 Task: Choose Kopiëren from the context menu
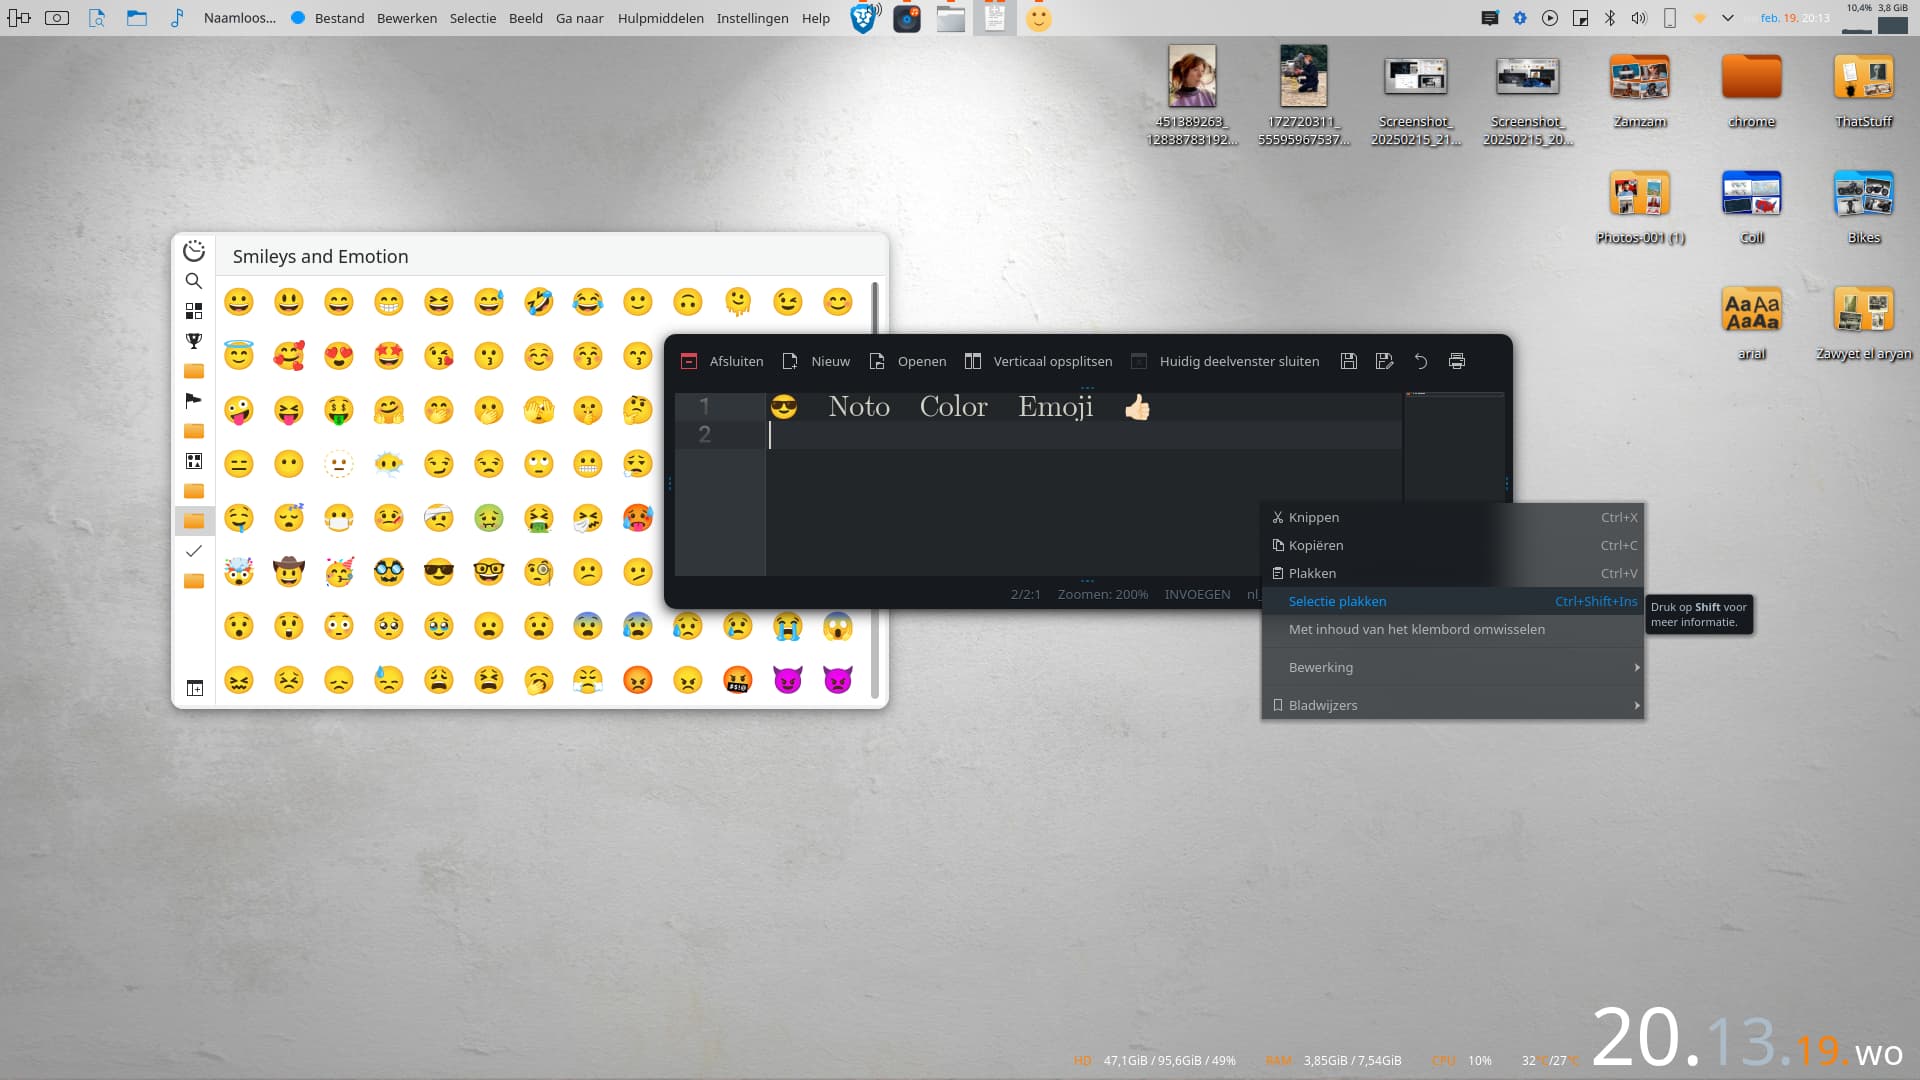tap(1453, 545)
